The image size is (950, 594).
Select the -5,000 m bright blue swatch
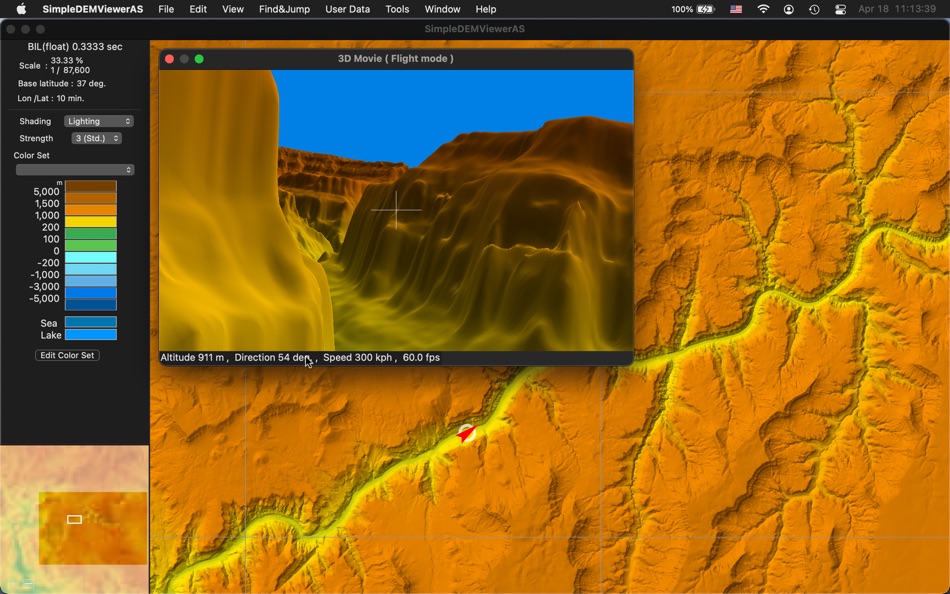pos(91,293)
